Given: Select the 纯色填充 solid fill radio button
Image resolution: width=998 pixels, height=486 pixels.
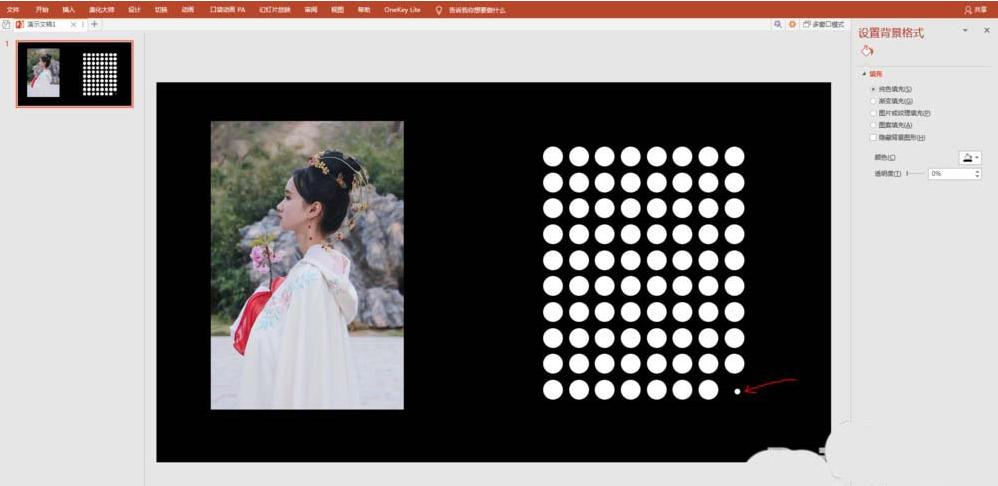Looking at the screenshot, I should coord(873,89).
